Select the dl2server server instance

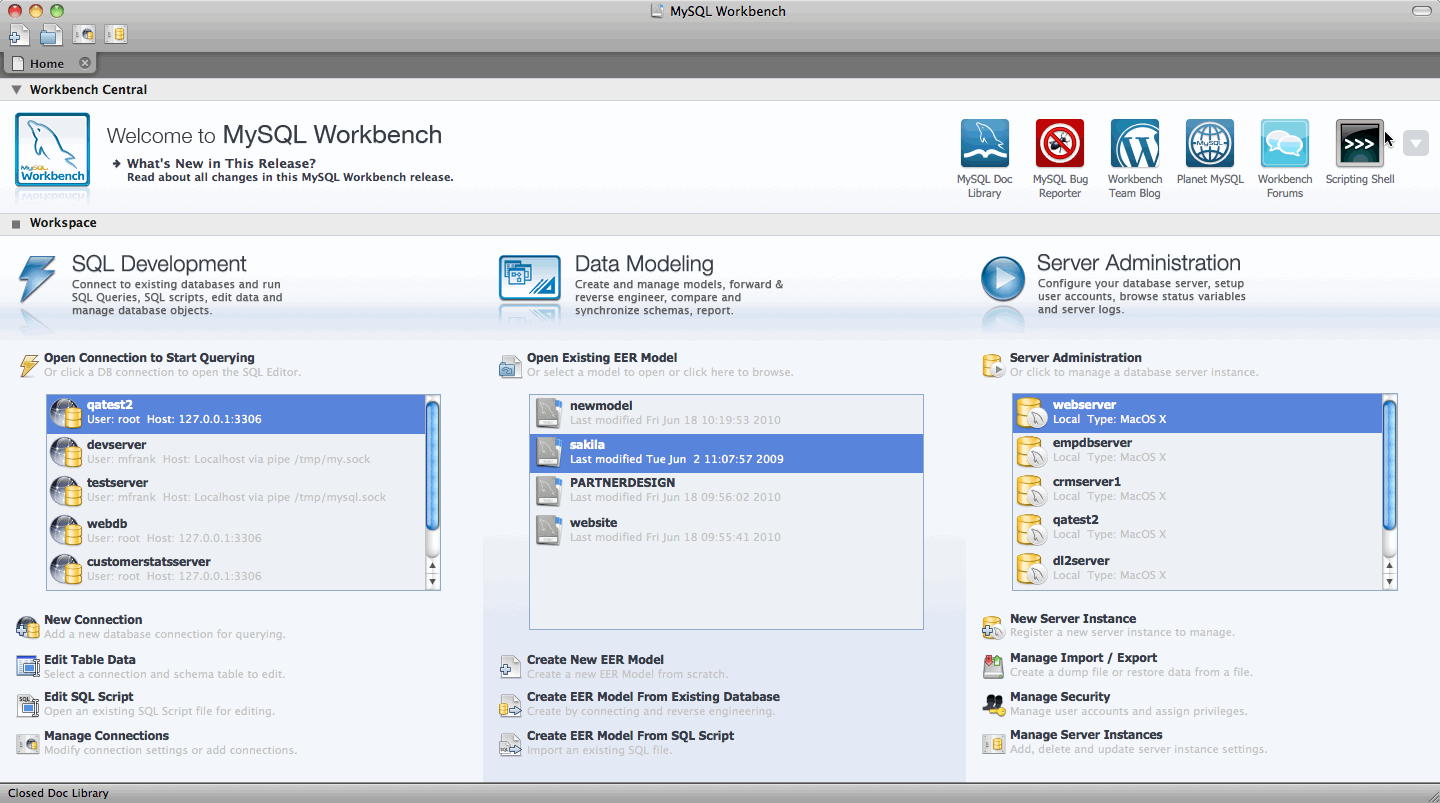(1197, 568)
